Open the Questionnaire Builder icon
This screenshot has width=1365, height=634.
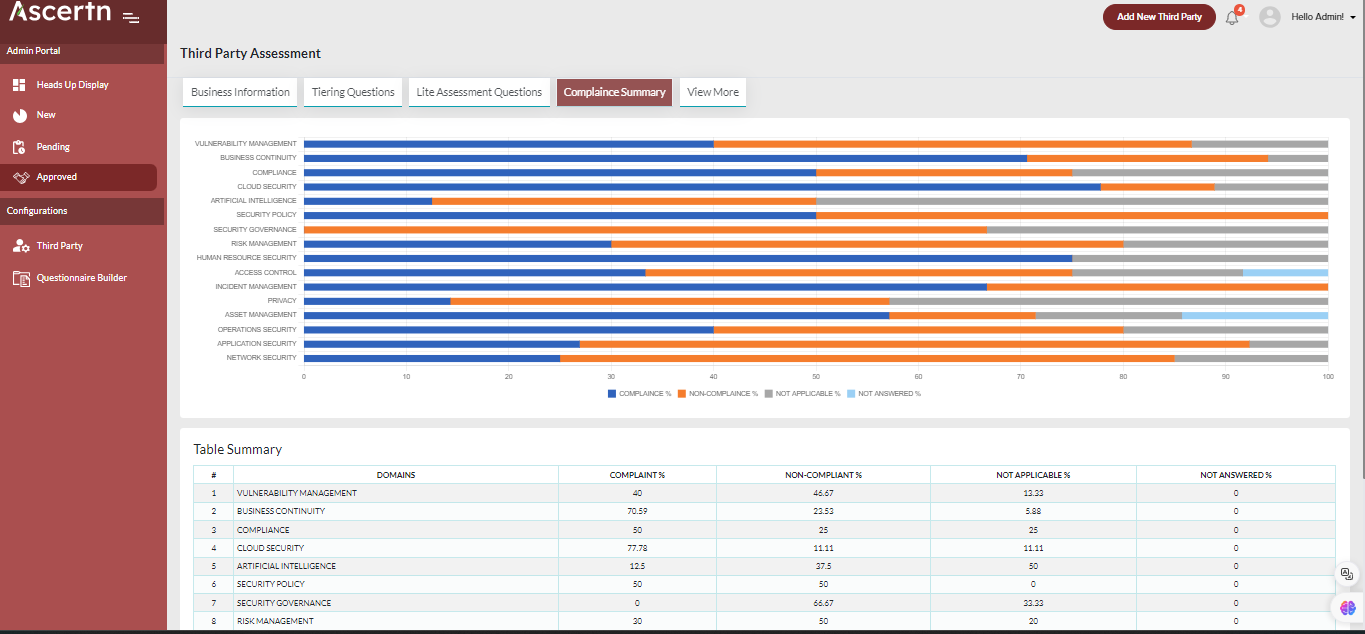20,278
